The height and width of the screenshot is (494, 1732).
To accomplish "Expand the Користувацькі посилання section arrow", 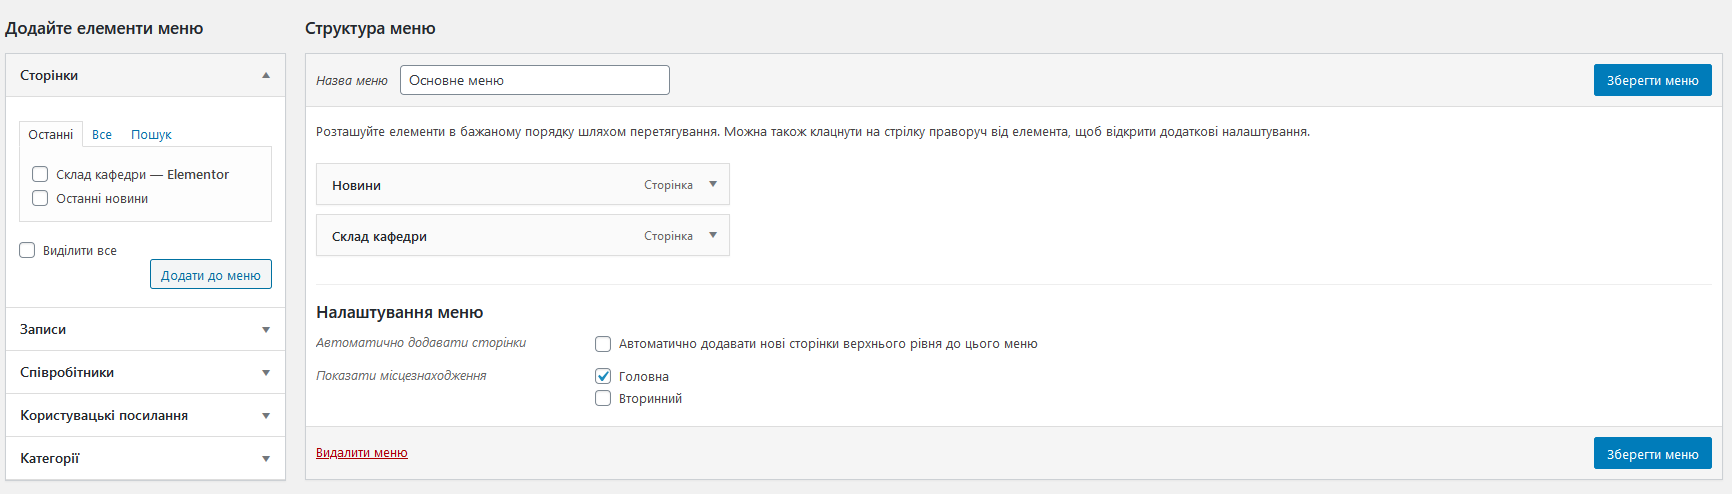I will point(266,416).
